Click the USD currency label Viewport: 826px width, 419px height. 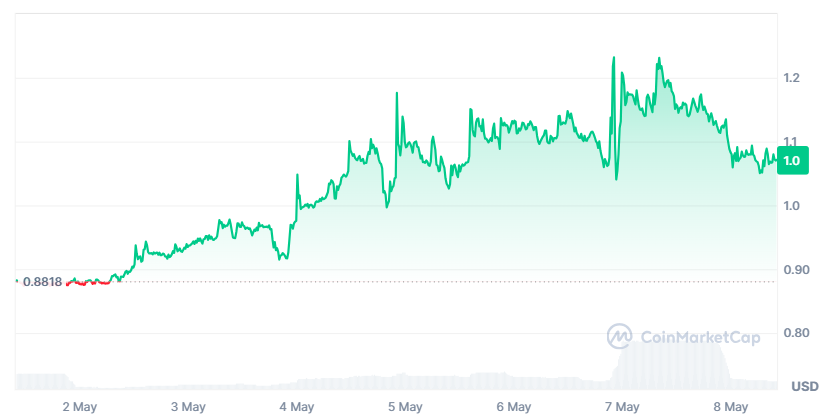click(805, 386)
